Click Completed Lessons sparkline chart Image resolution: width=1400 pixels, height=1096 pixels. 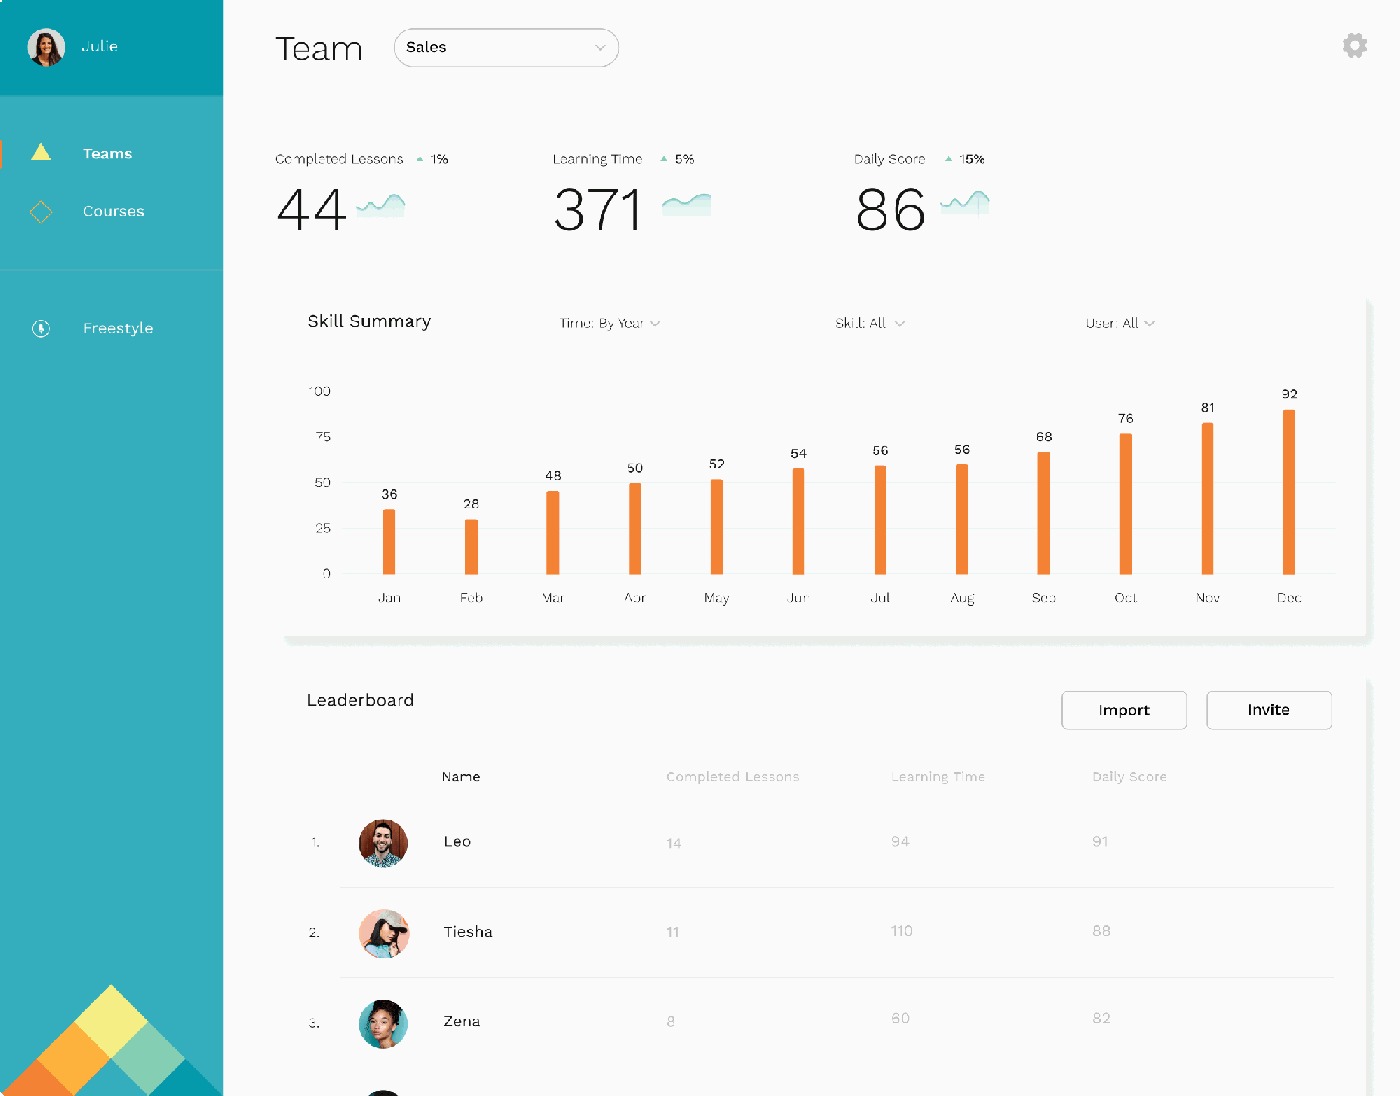click(381, 205)
